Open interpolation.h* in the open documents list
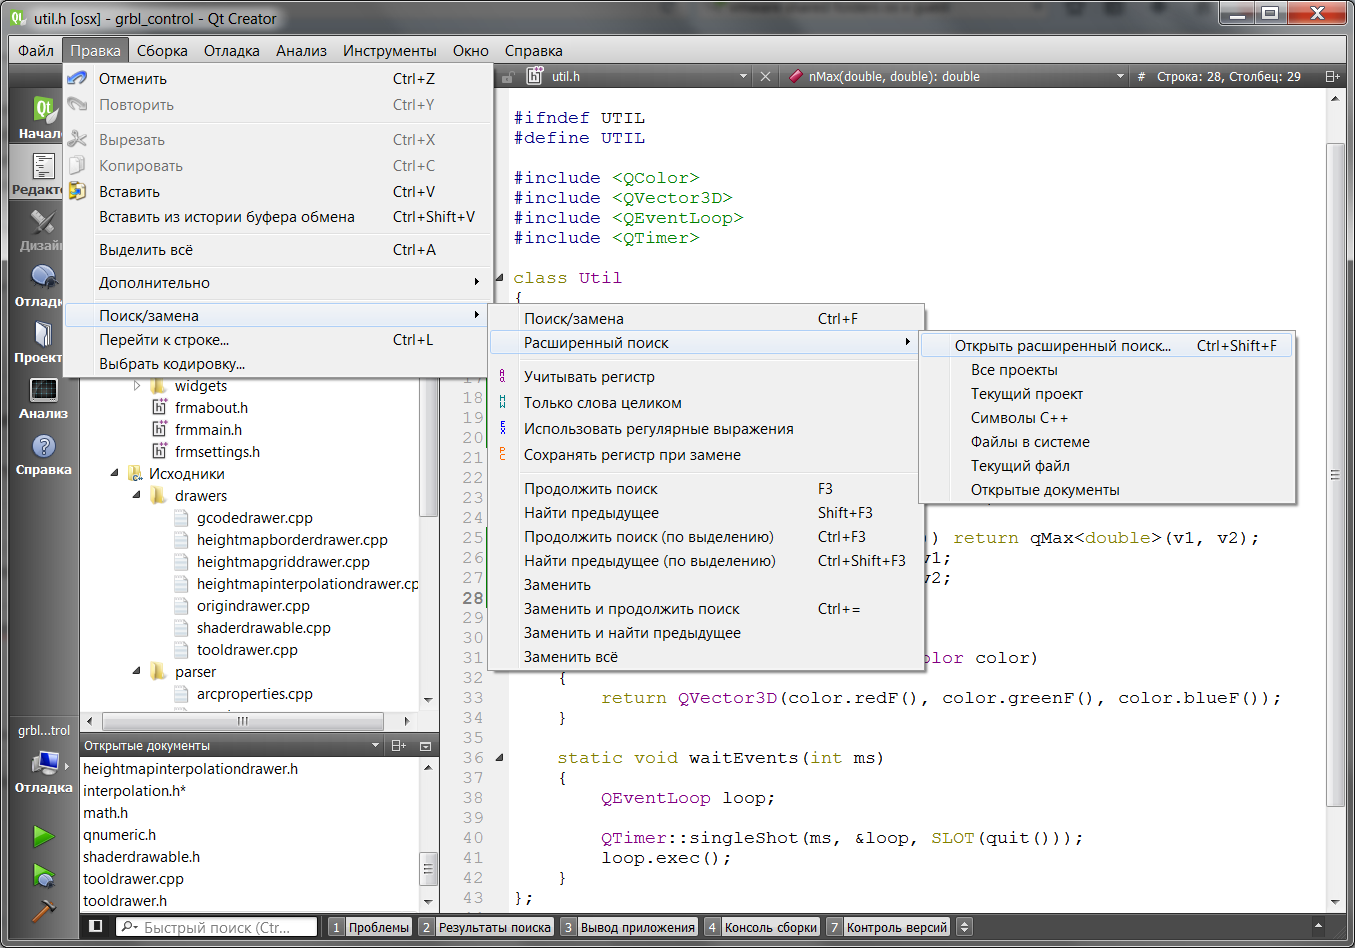Viewport: 1355px width, 948px height. point(134,791)
